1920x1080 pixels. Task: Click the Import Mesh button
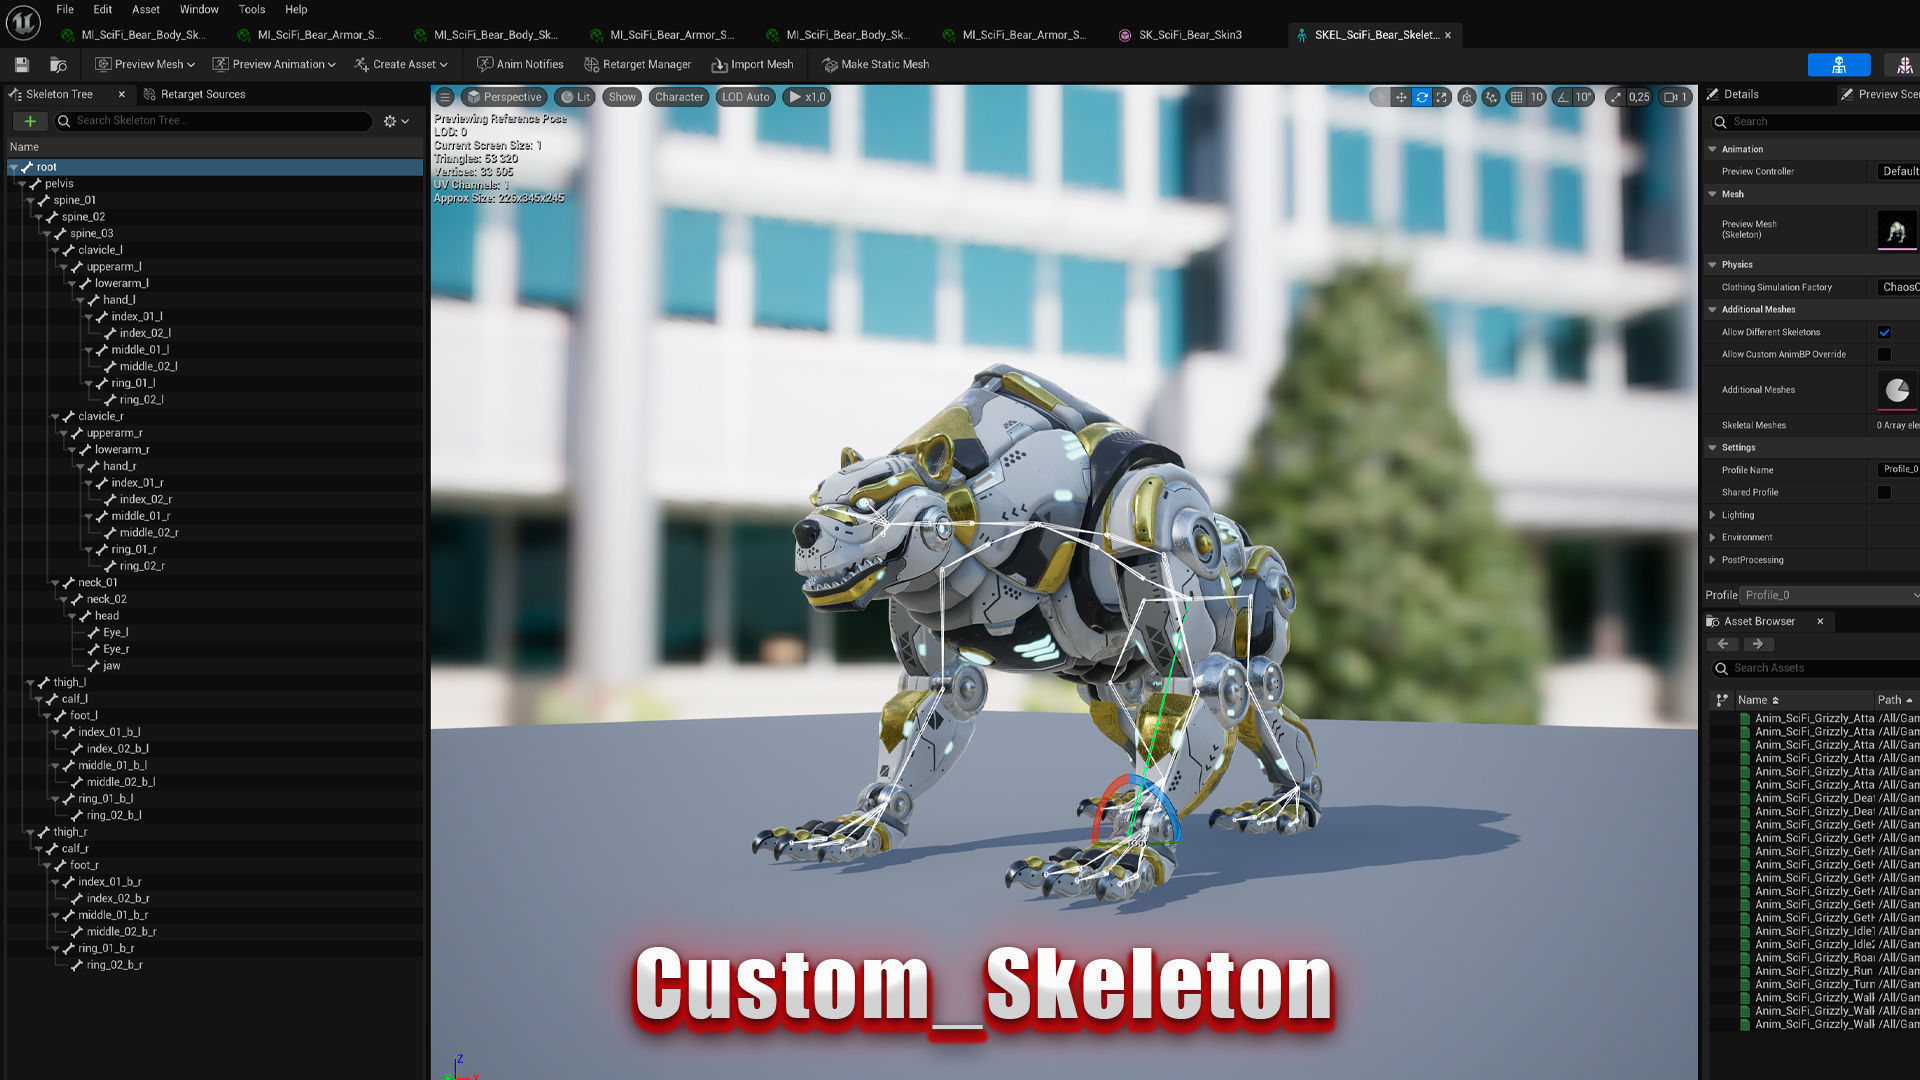click(753, 64)
